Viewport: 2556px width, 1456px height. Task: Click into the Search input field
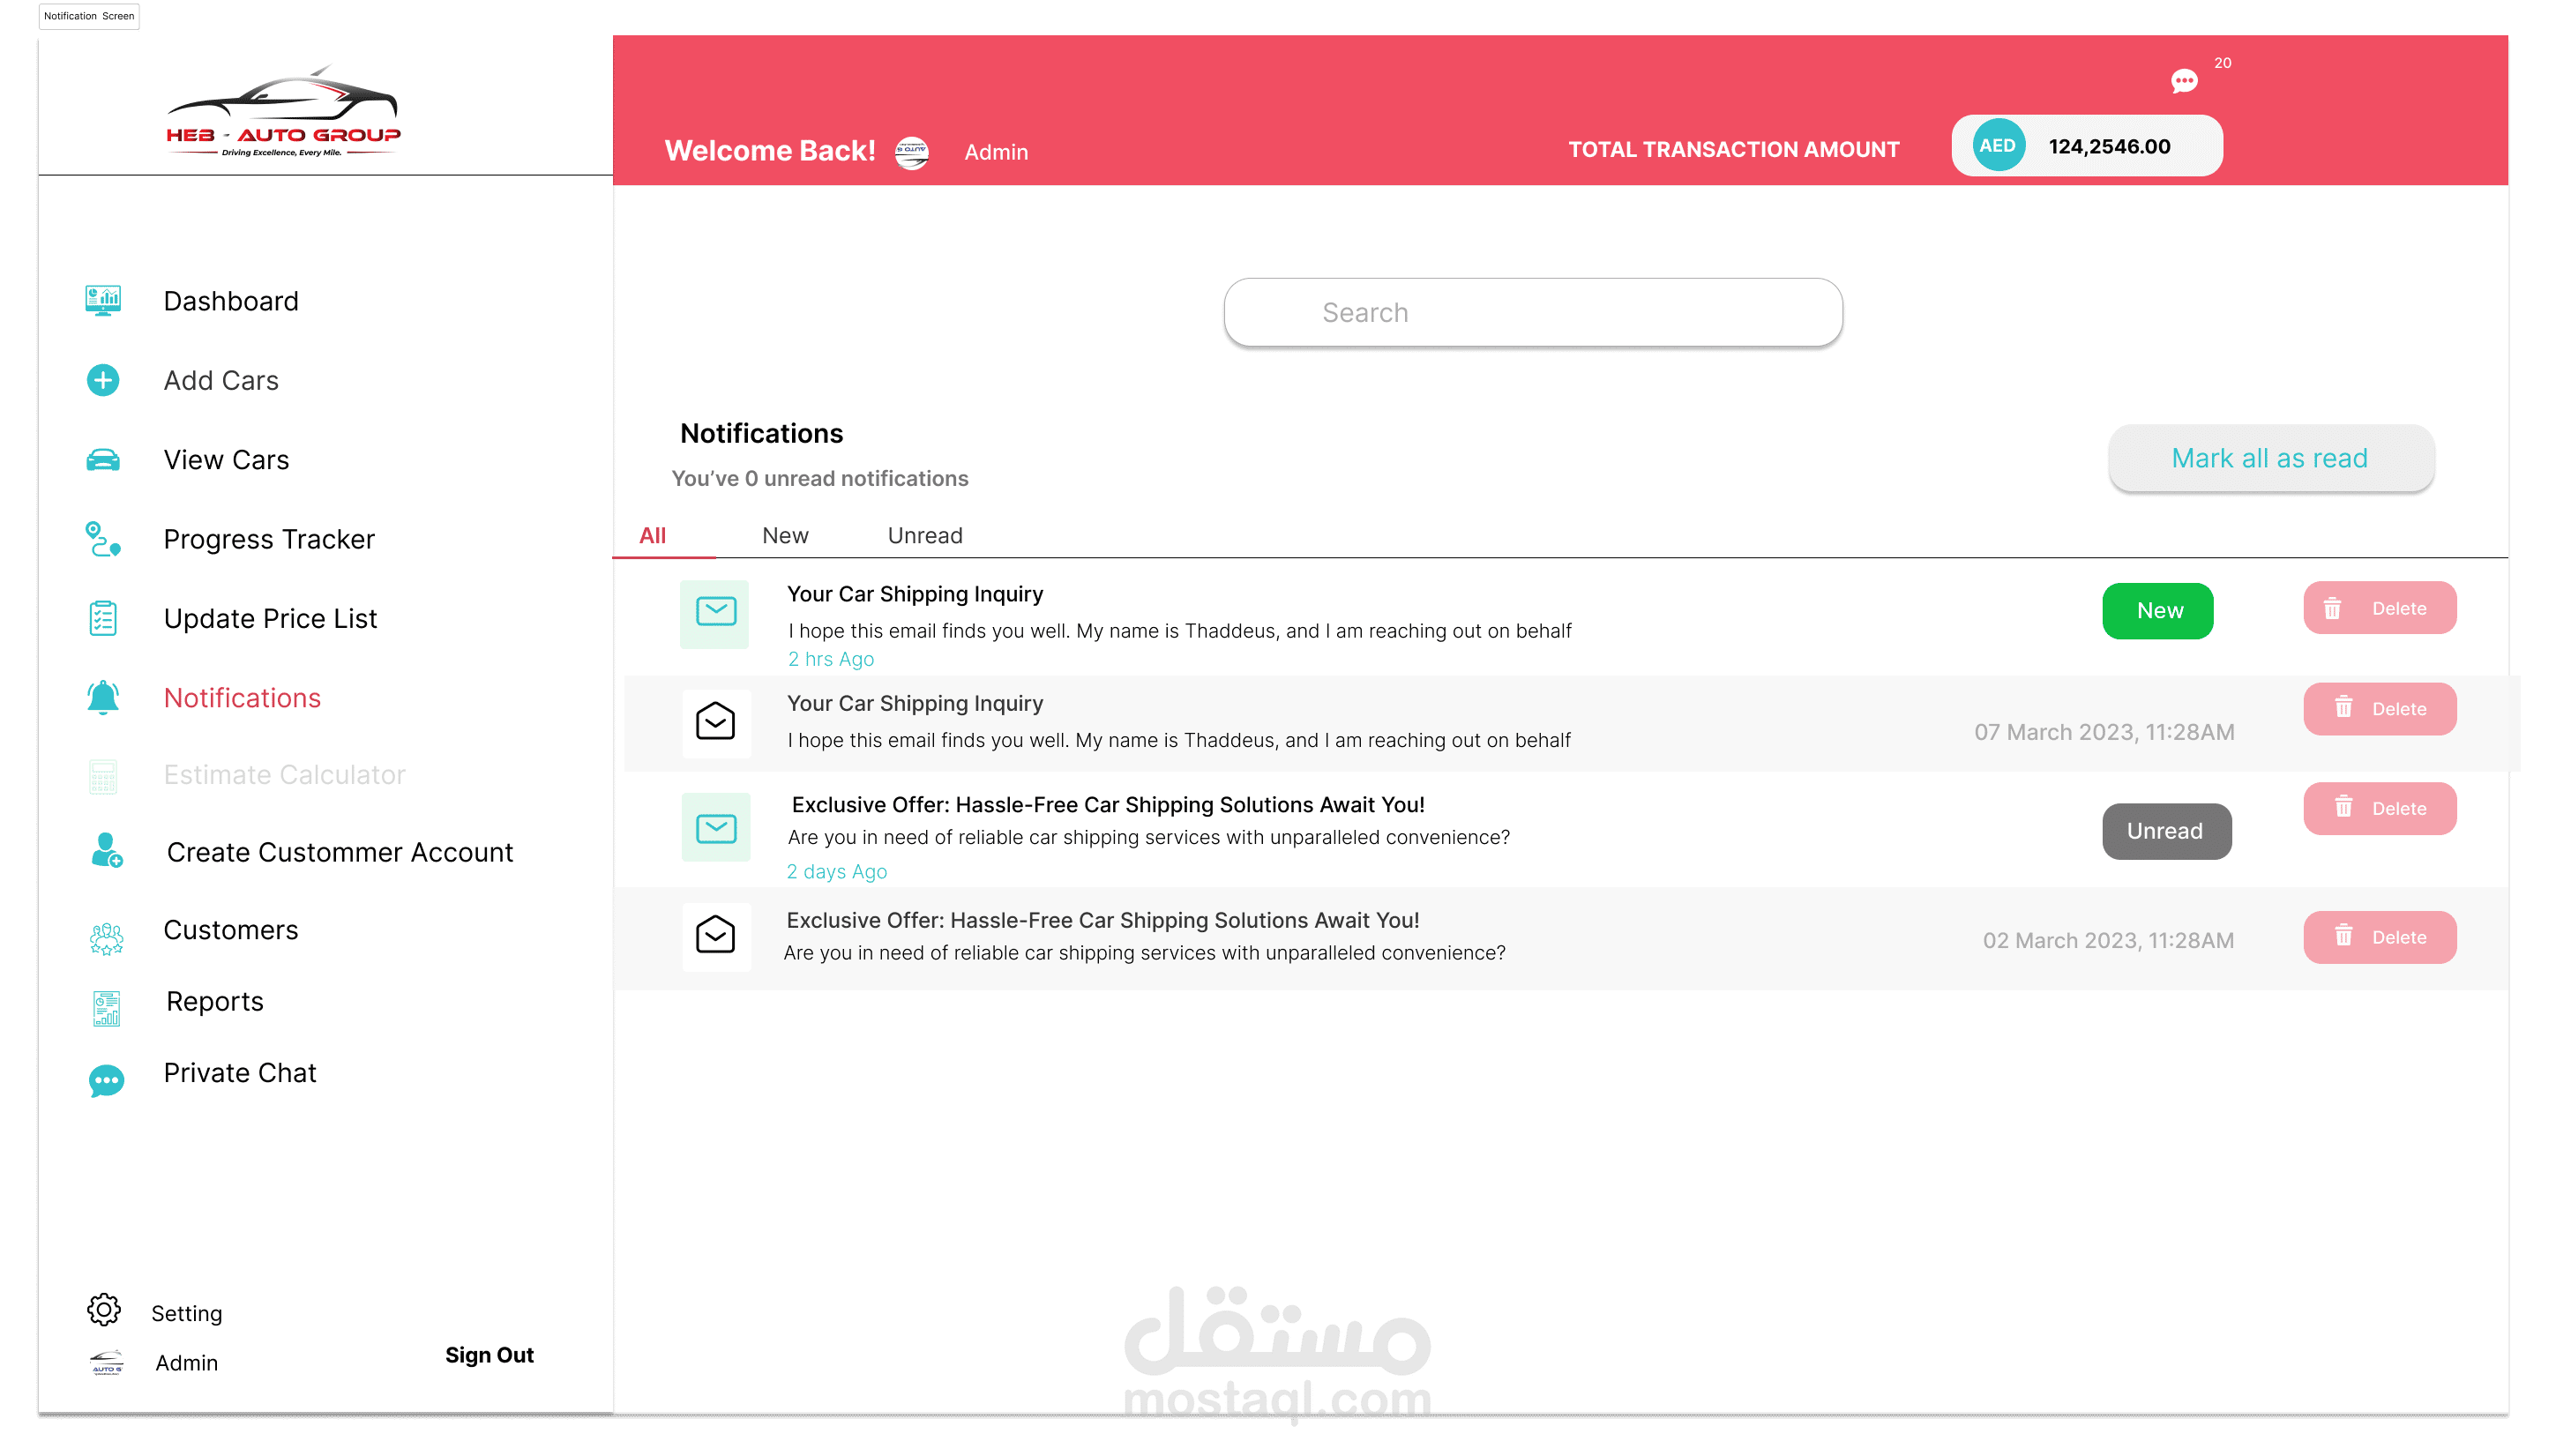(x=1532, y=313)
